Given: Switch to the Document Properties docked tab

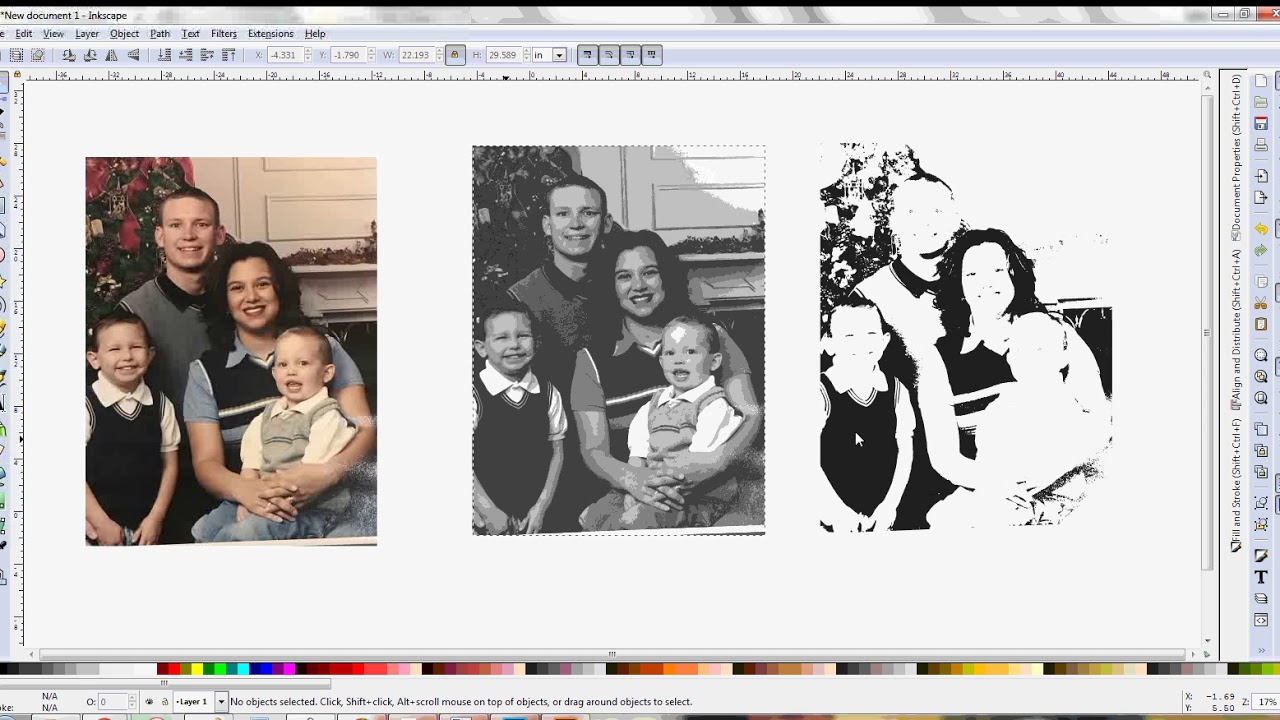Looking at the screenshot, I should (1237, 157).
